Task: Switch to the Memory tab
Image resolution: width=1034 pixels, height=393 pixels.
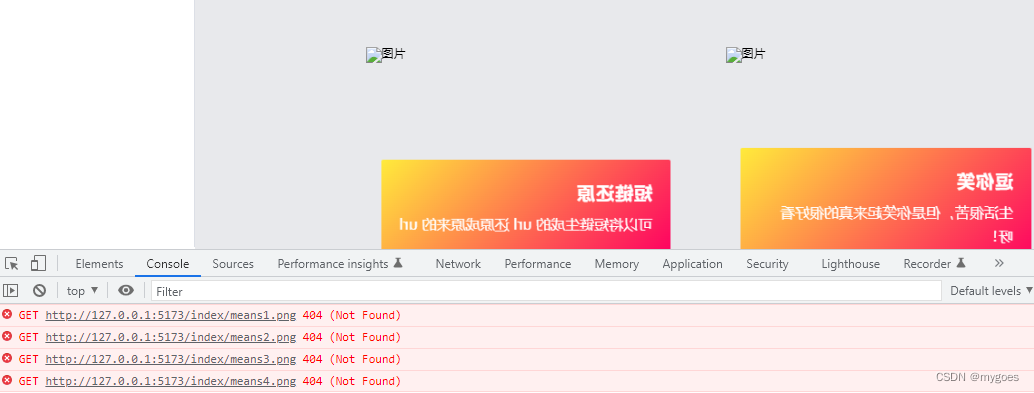Action: [x=617, y=264]
